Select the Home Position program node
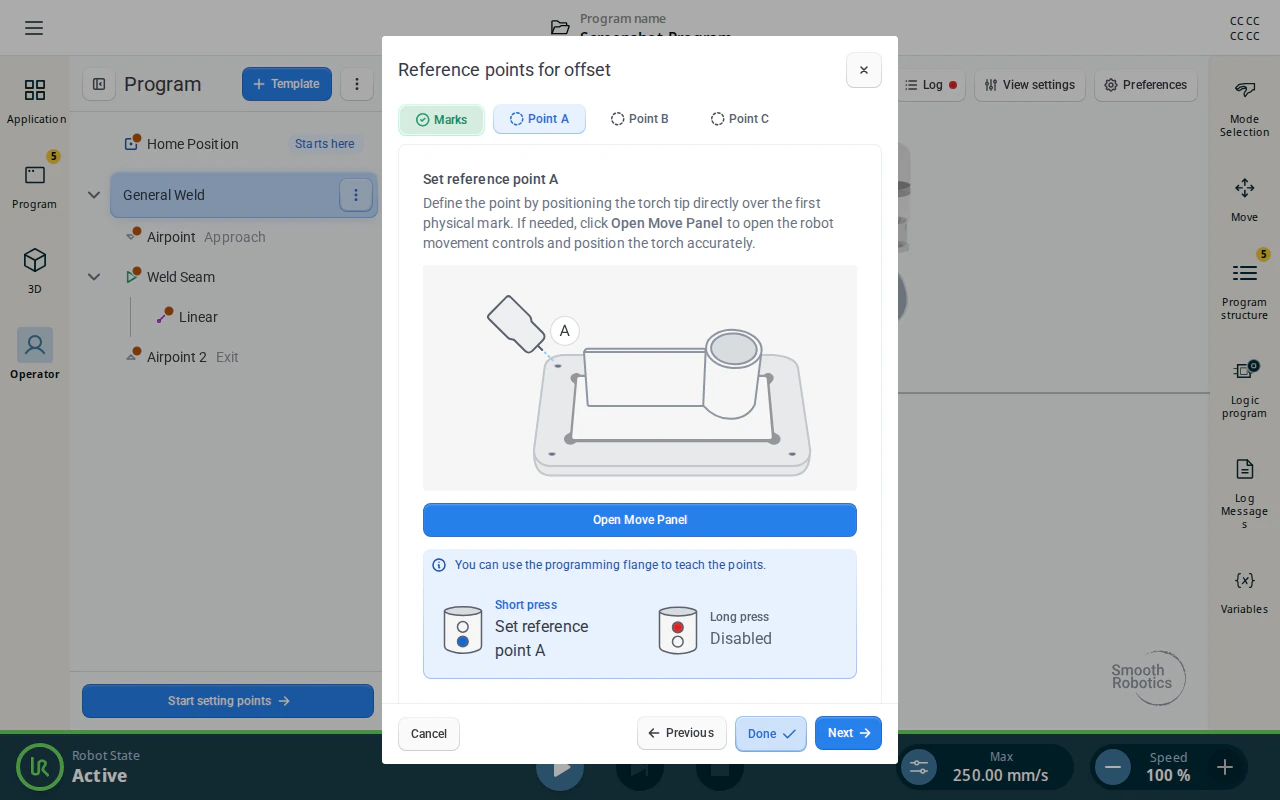The image size is (1280, 800). tap(192, 144)
